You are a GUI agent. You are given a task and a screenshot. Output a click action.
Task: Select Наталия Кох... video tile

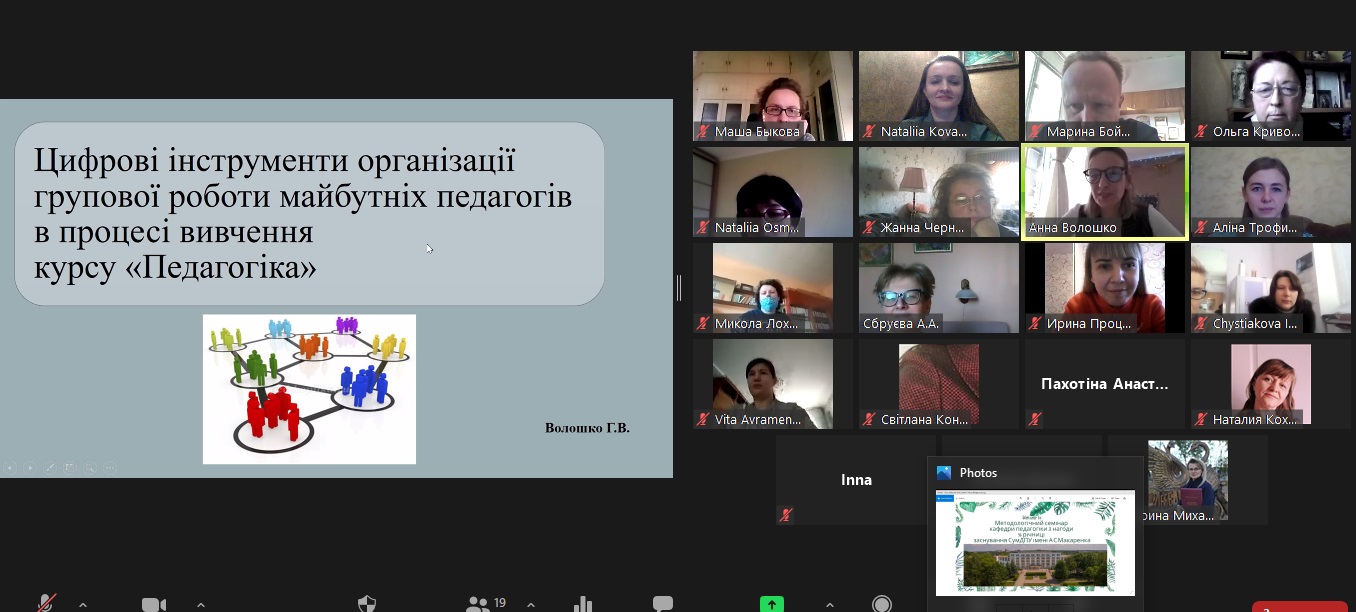point(1271,384)
